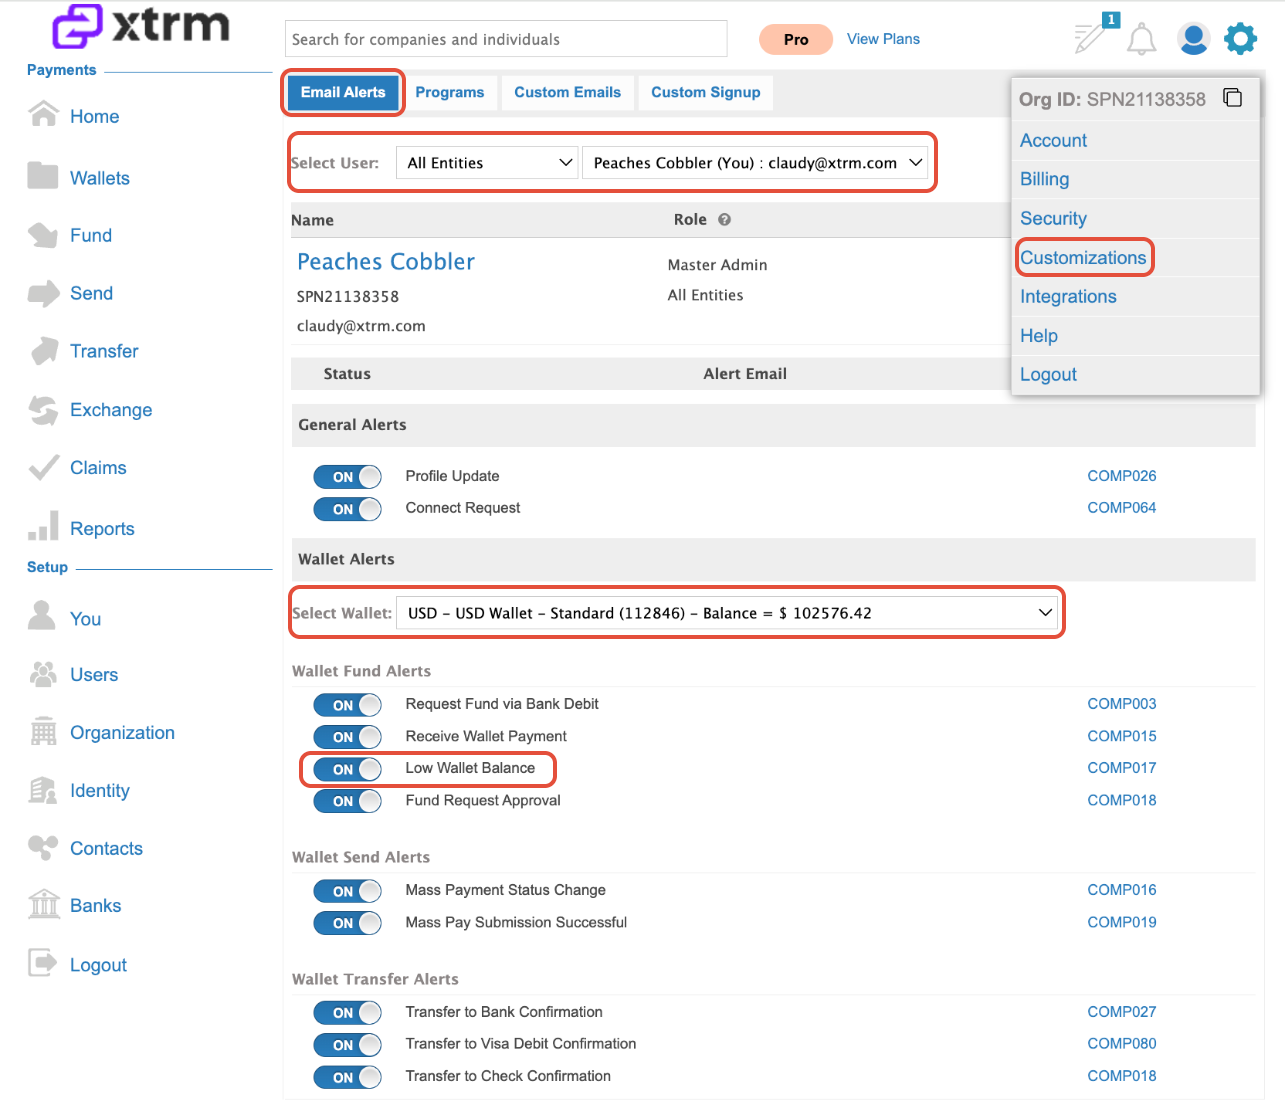Select Security in settings menu
The height and width of the screenshot is (1115, 1285).
1053,218
